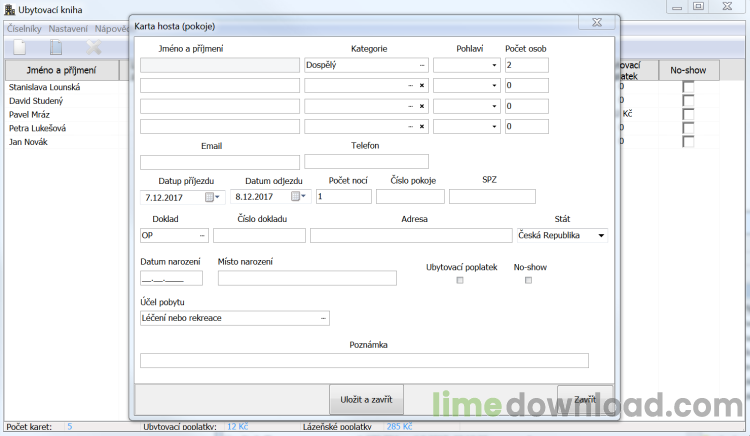This screenshot has height=436, width=750.
Task: Clear the fourth guest's category field
Action: (x=422, y=127)
